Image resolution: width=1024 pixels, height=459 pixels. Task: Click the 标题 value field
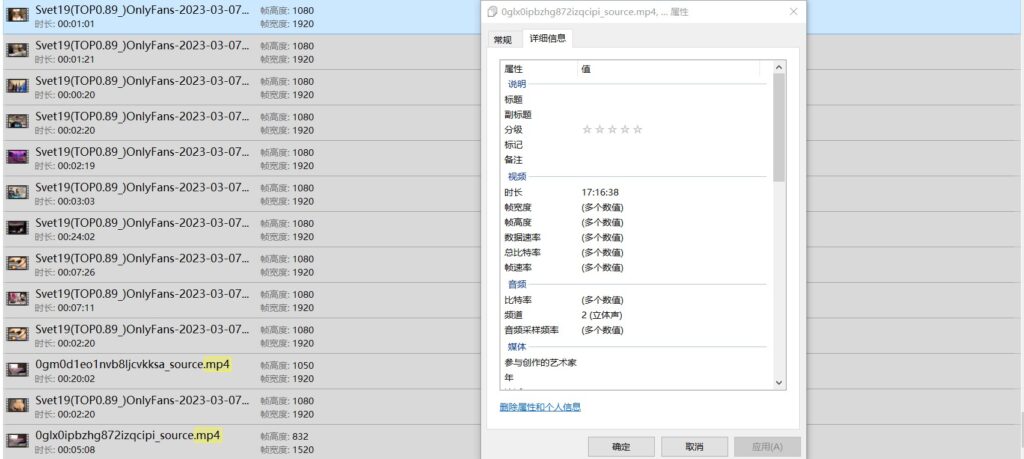pyautogui.click(x=670, y=100)
